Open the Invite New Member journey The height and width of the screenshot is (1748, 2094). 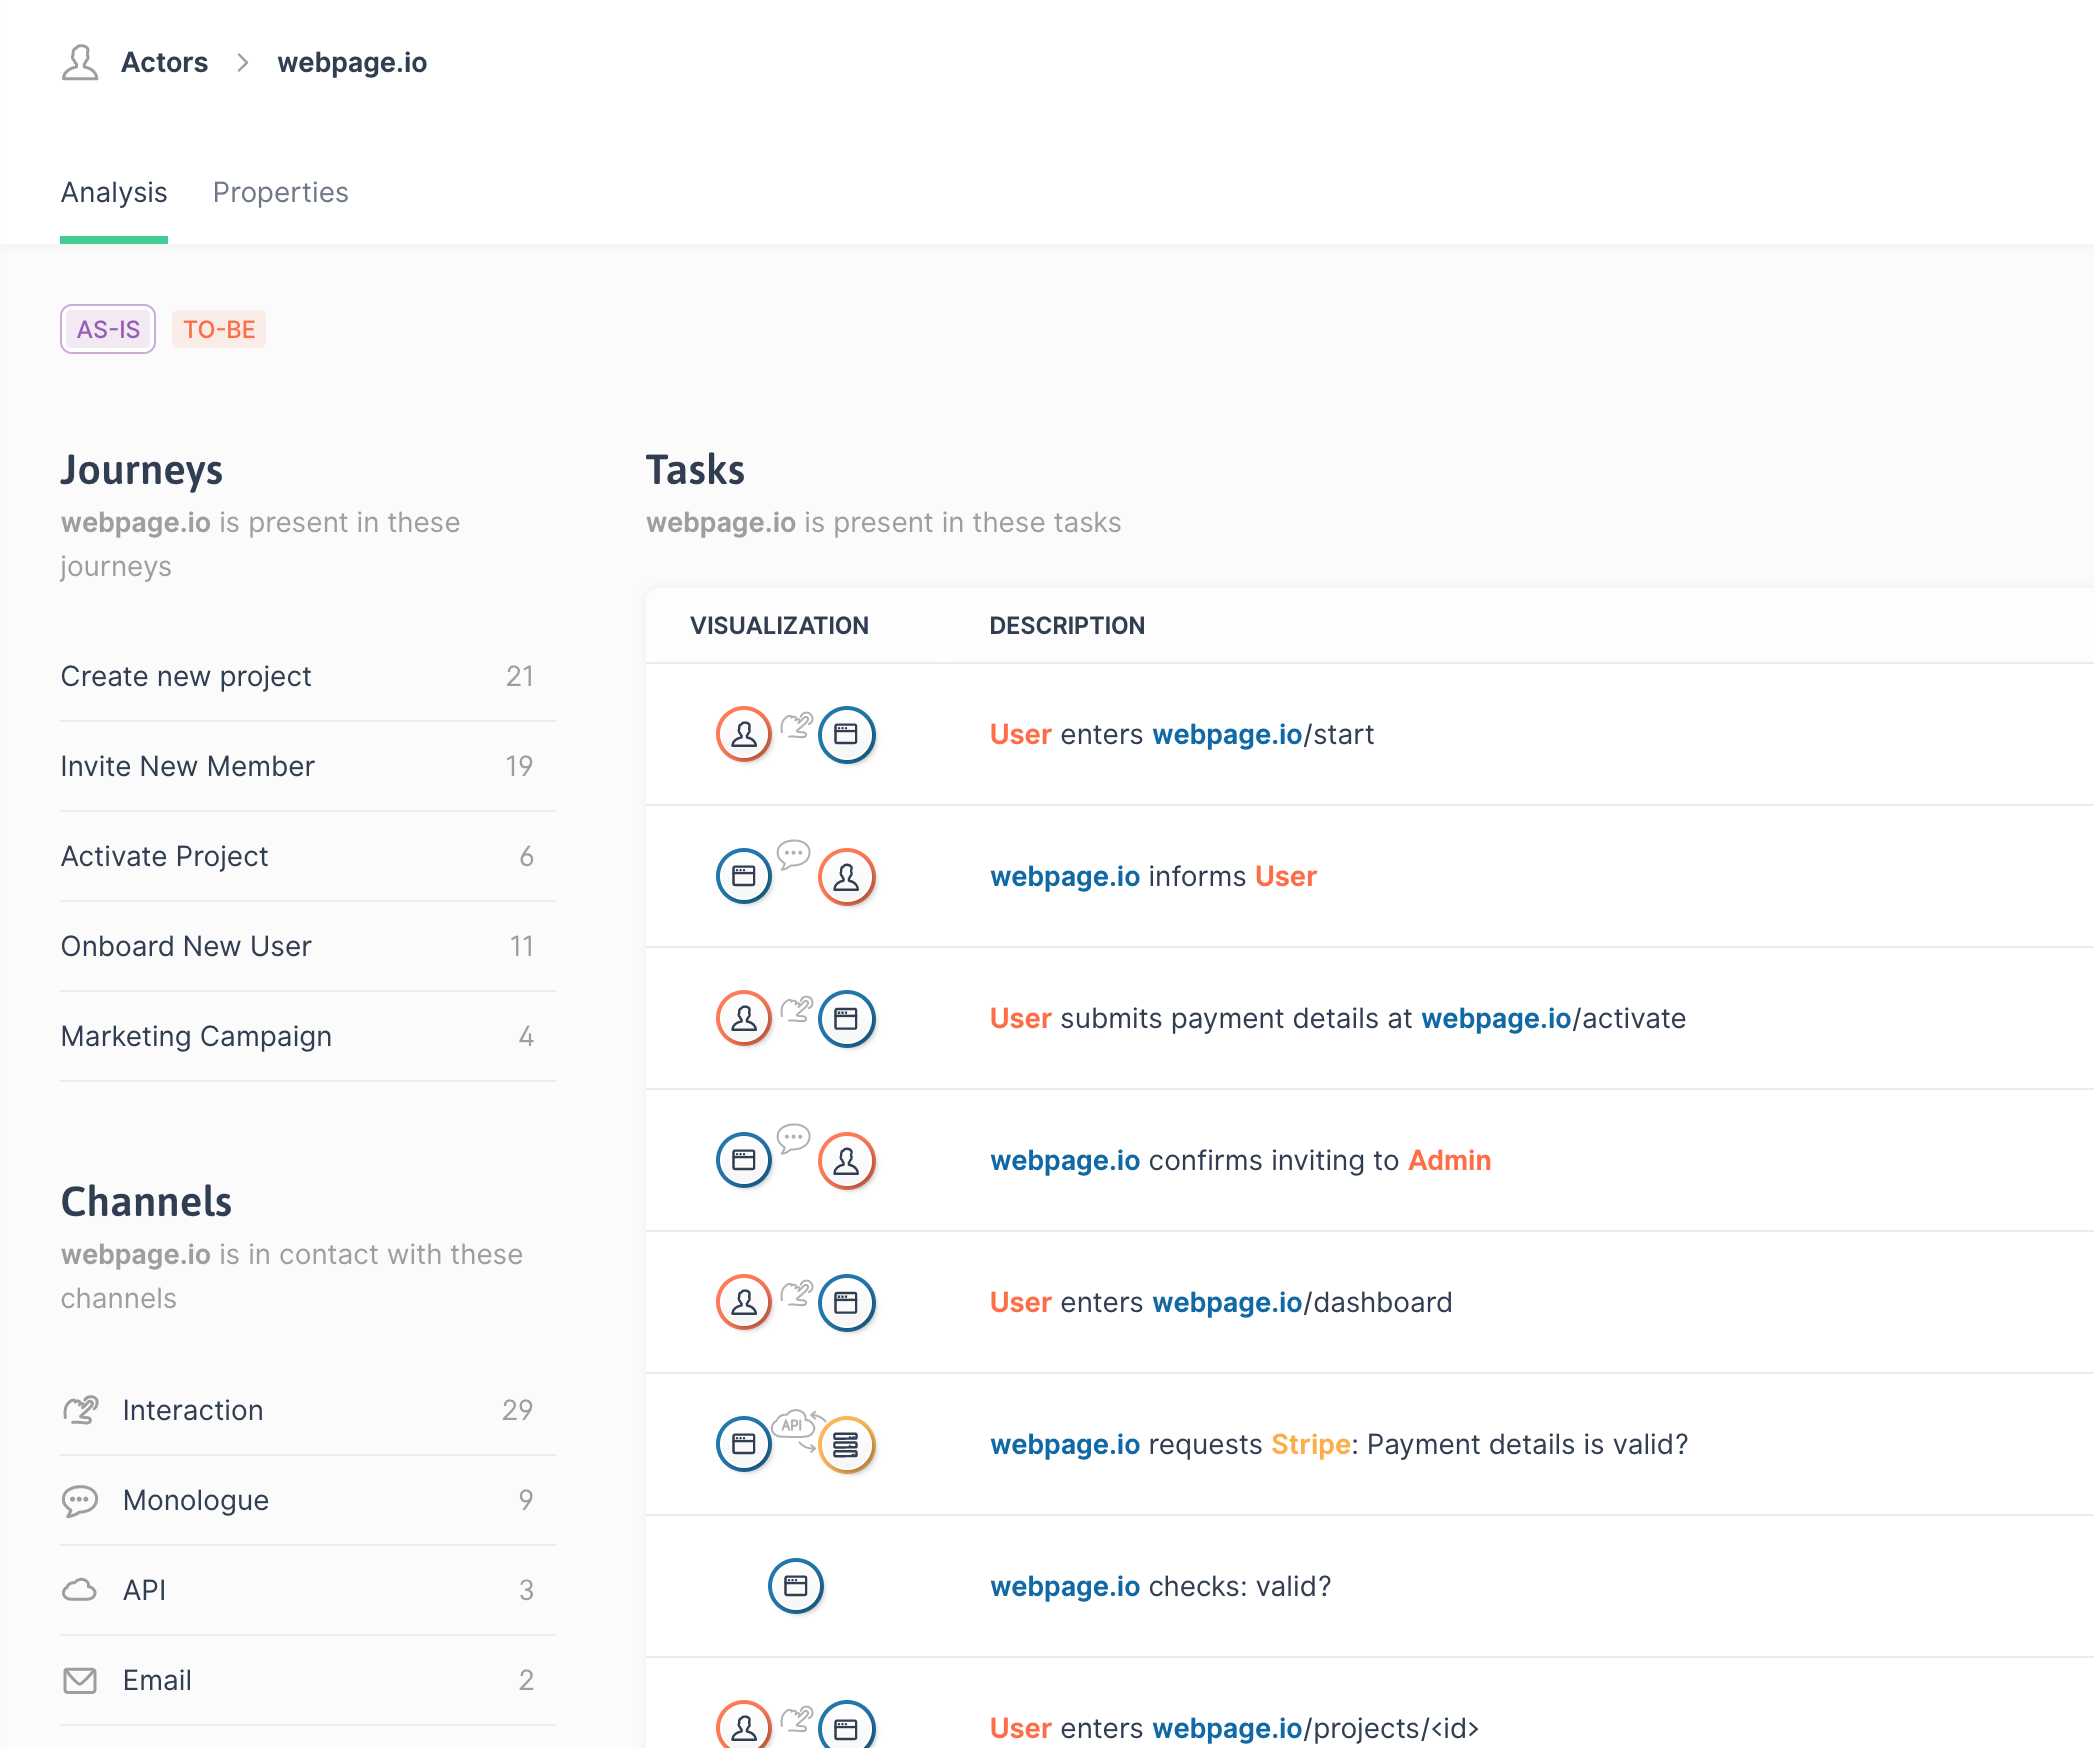click(x=187, y=766)
